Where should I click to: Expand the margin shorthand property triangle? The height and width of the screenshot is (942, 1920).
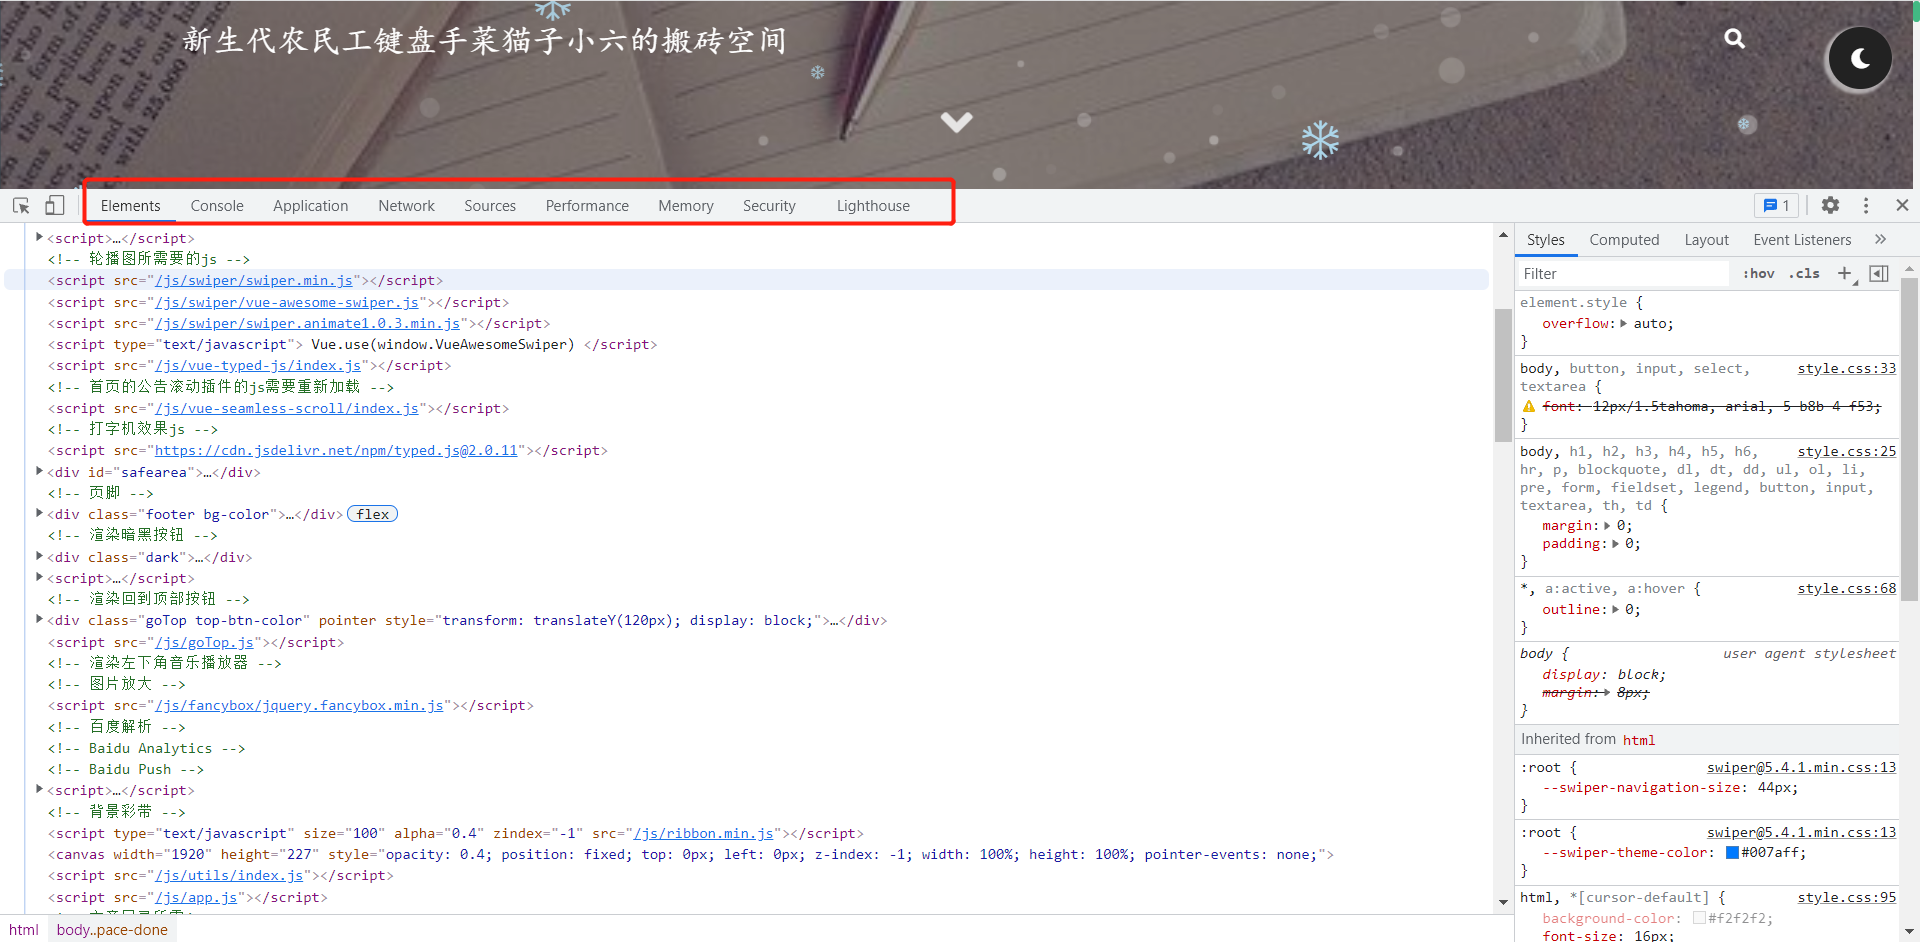(x=1607, y=525)
